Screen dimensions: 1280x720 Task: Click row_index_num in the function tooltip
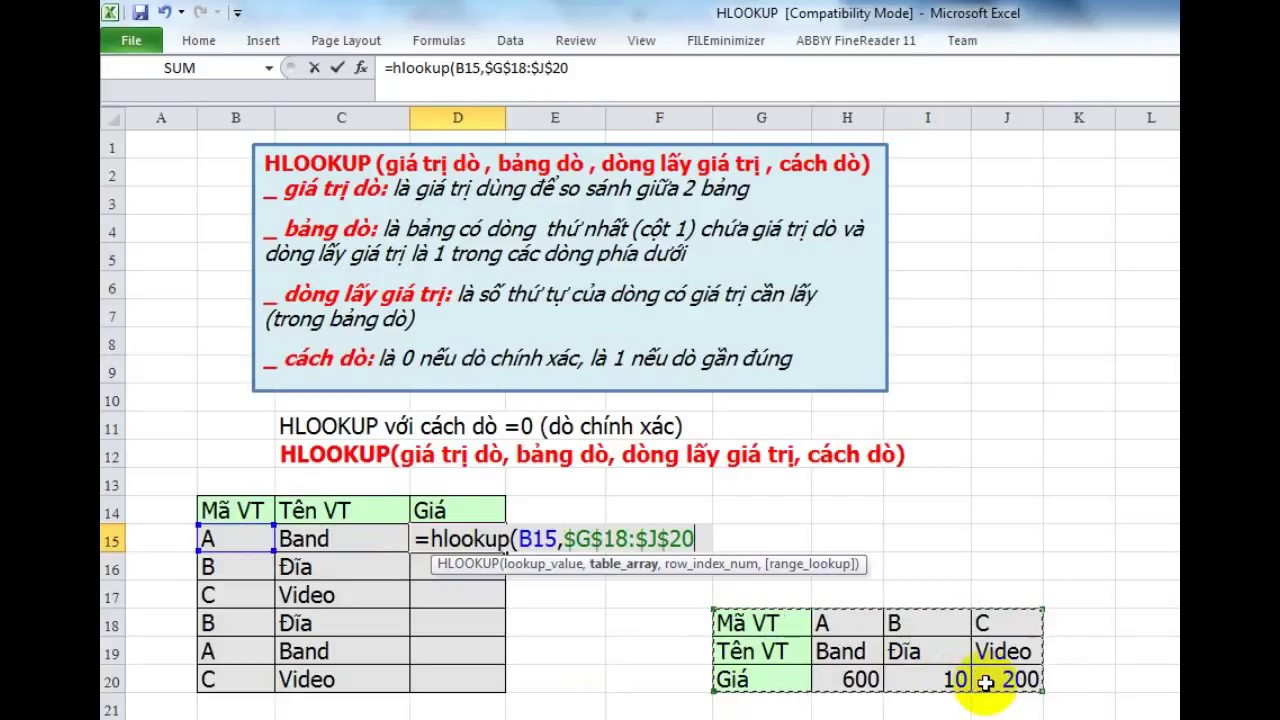coord(710,564)
